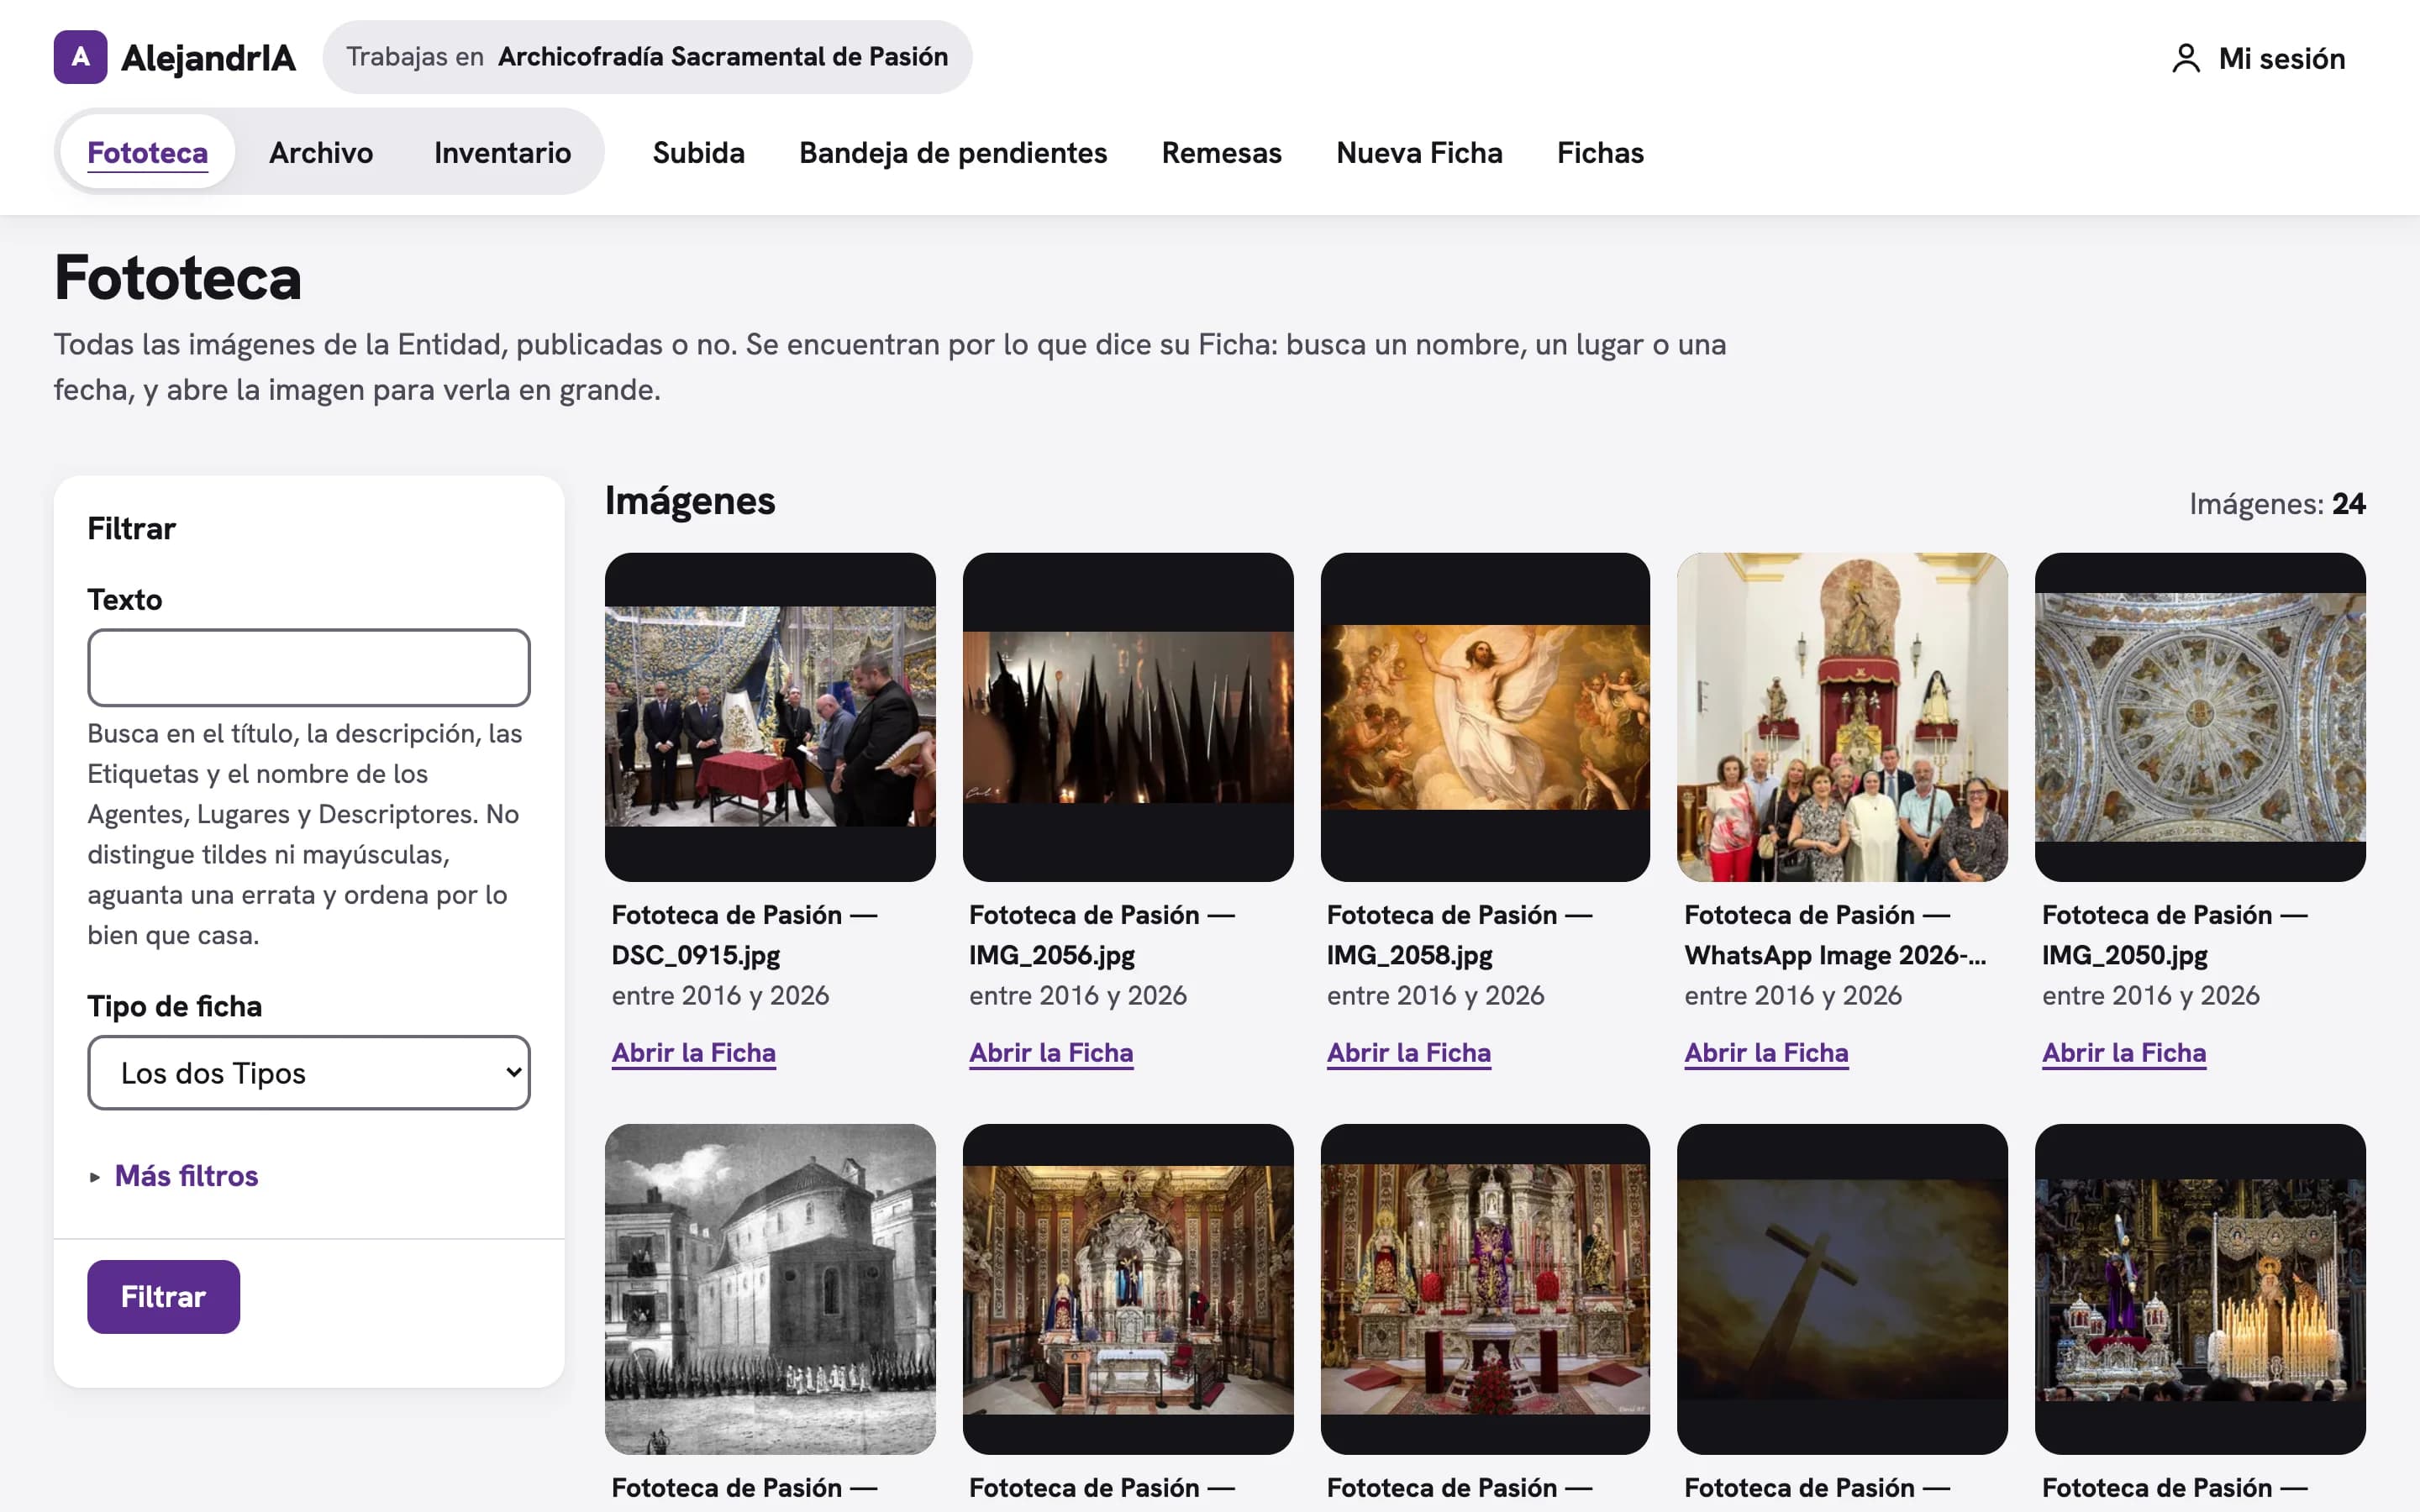
Task: Click the Archicofradía Sacramental de Pasión entity pill
Action: coord(647,57)
